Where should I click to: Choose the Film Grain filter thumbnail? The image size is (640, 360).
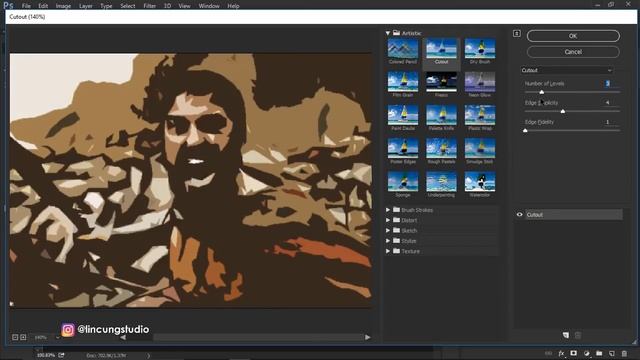[x=403, y=82]
